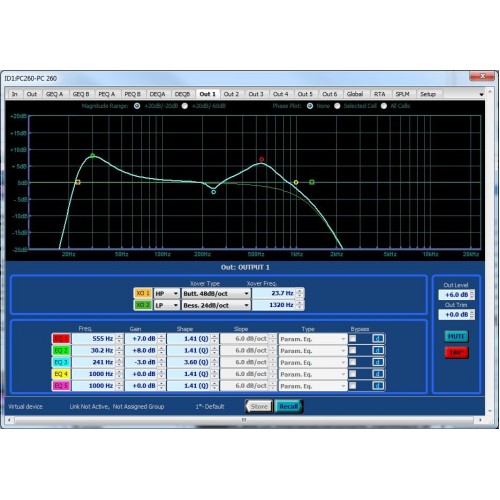Click the MUTE button
The image size is (500, 500).
click(x=456, y=336)
